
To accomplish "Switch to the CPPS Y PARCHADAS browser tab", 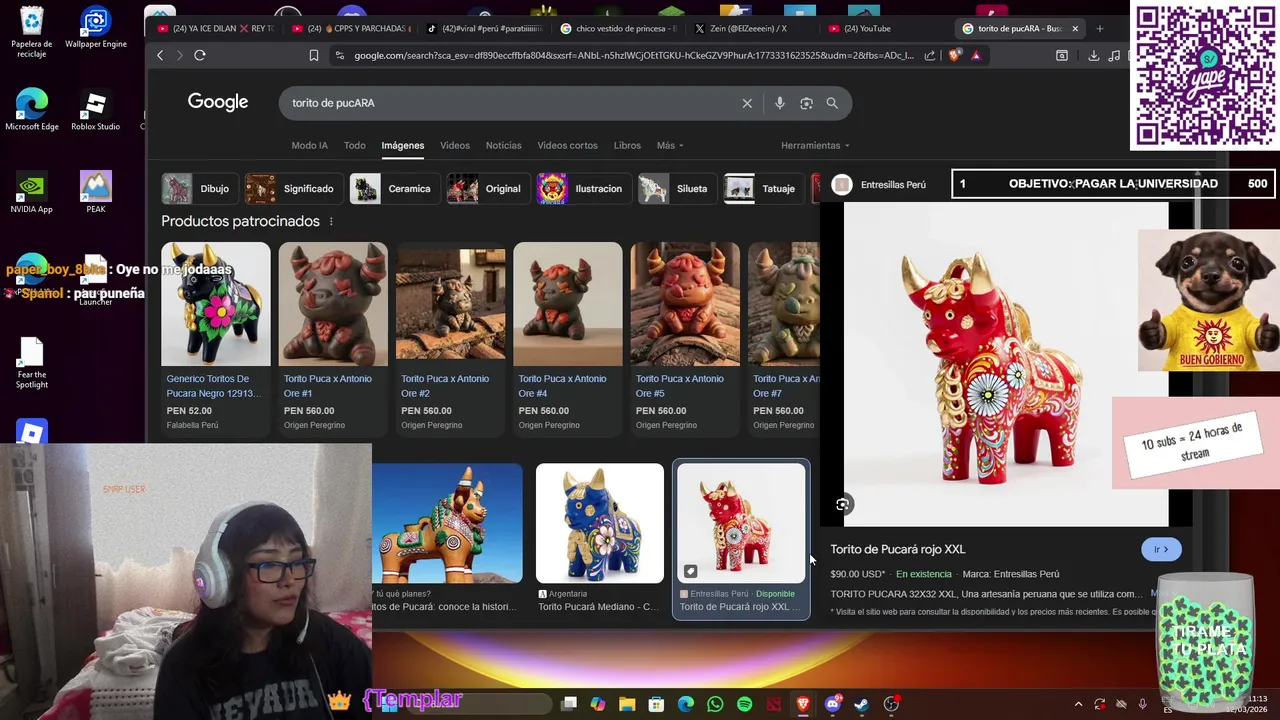I will (x=350, y=28).
